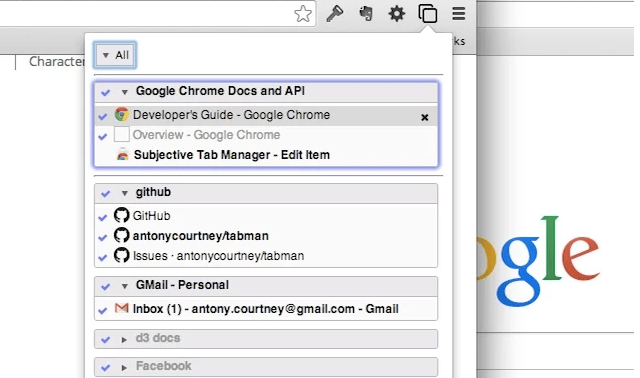This screenshot has height=378, width=640.
Task: Collapse the github window group
Action: click(124, 193)
